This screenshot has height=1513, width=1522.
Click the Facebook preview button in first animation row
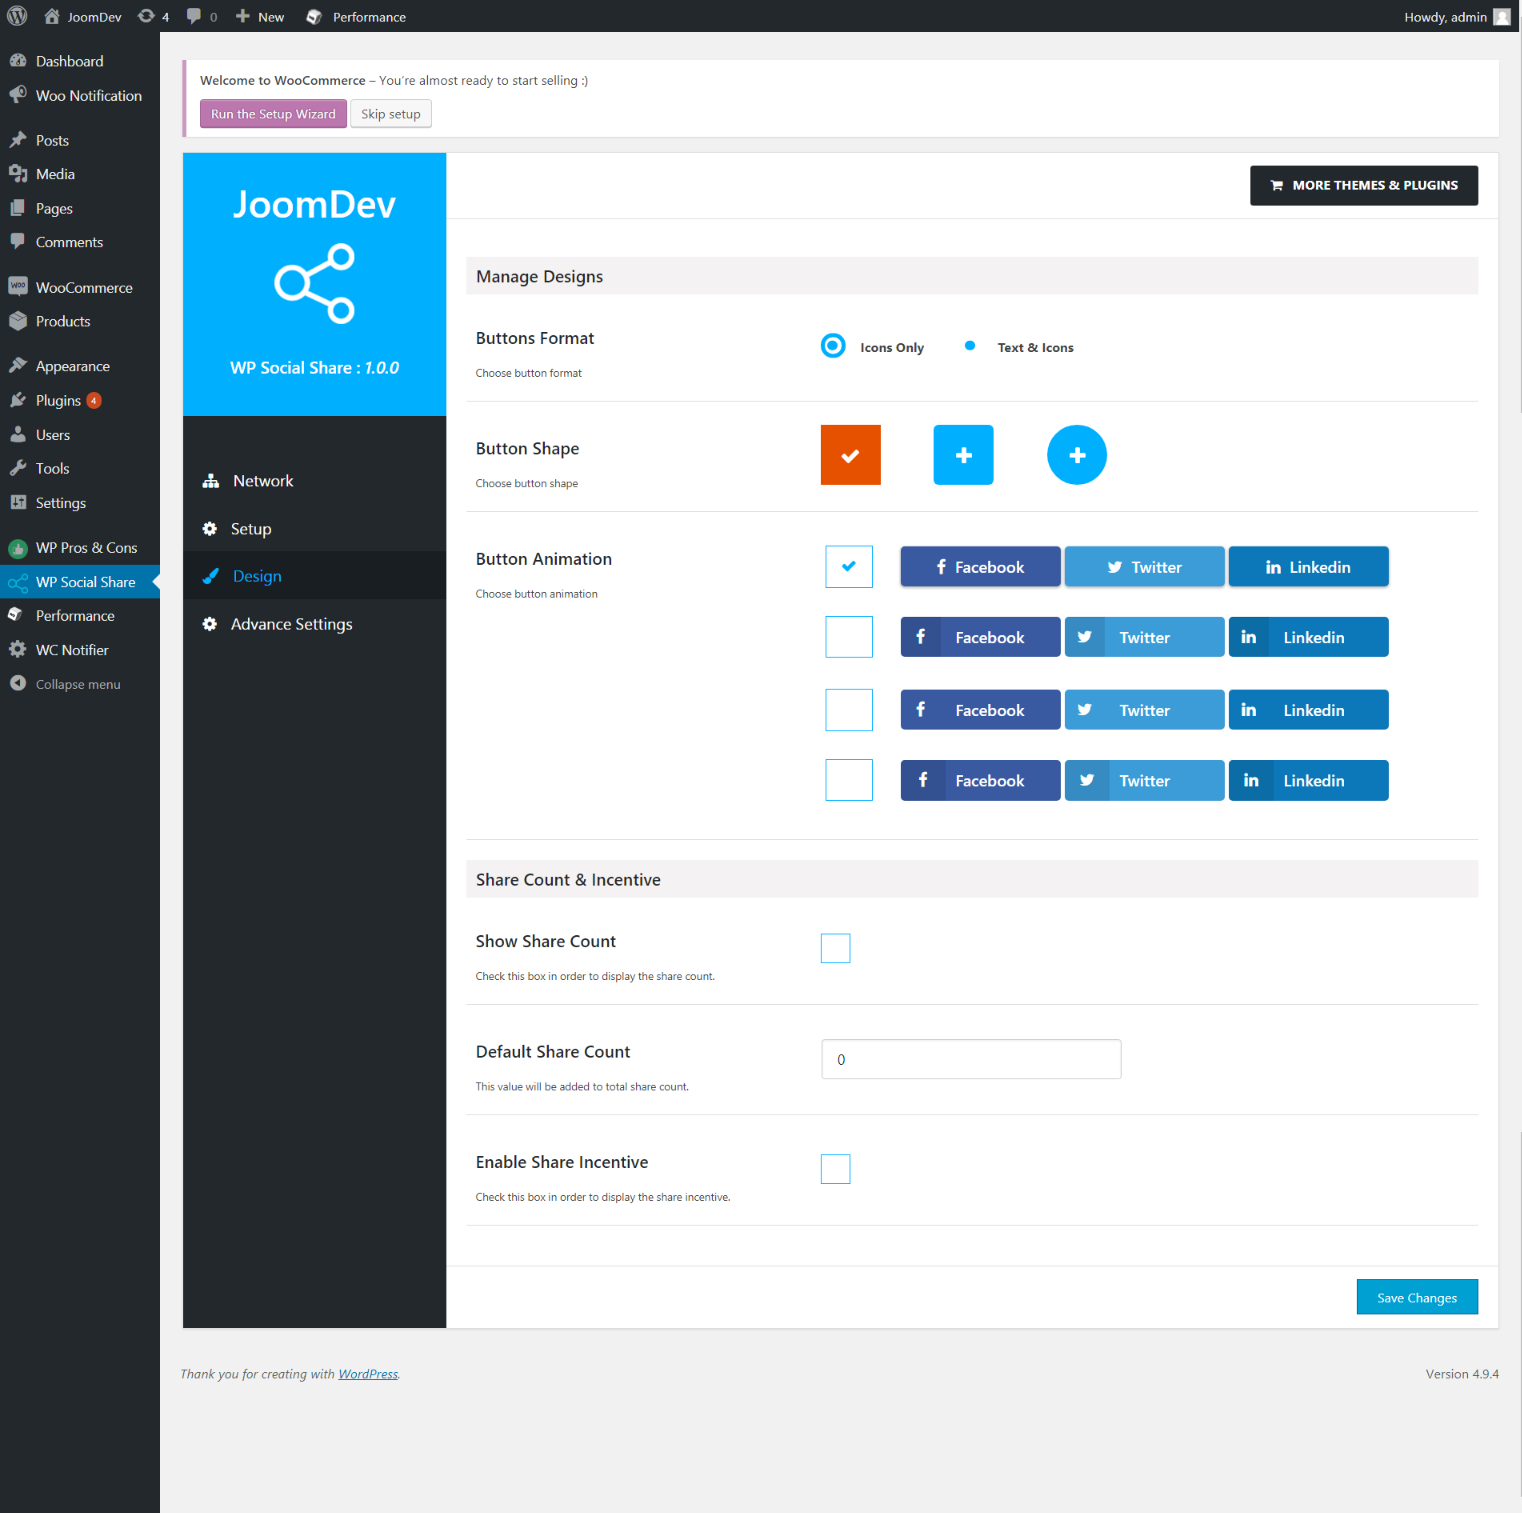click(x=980, y=567)
